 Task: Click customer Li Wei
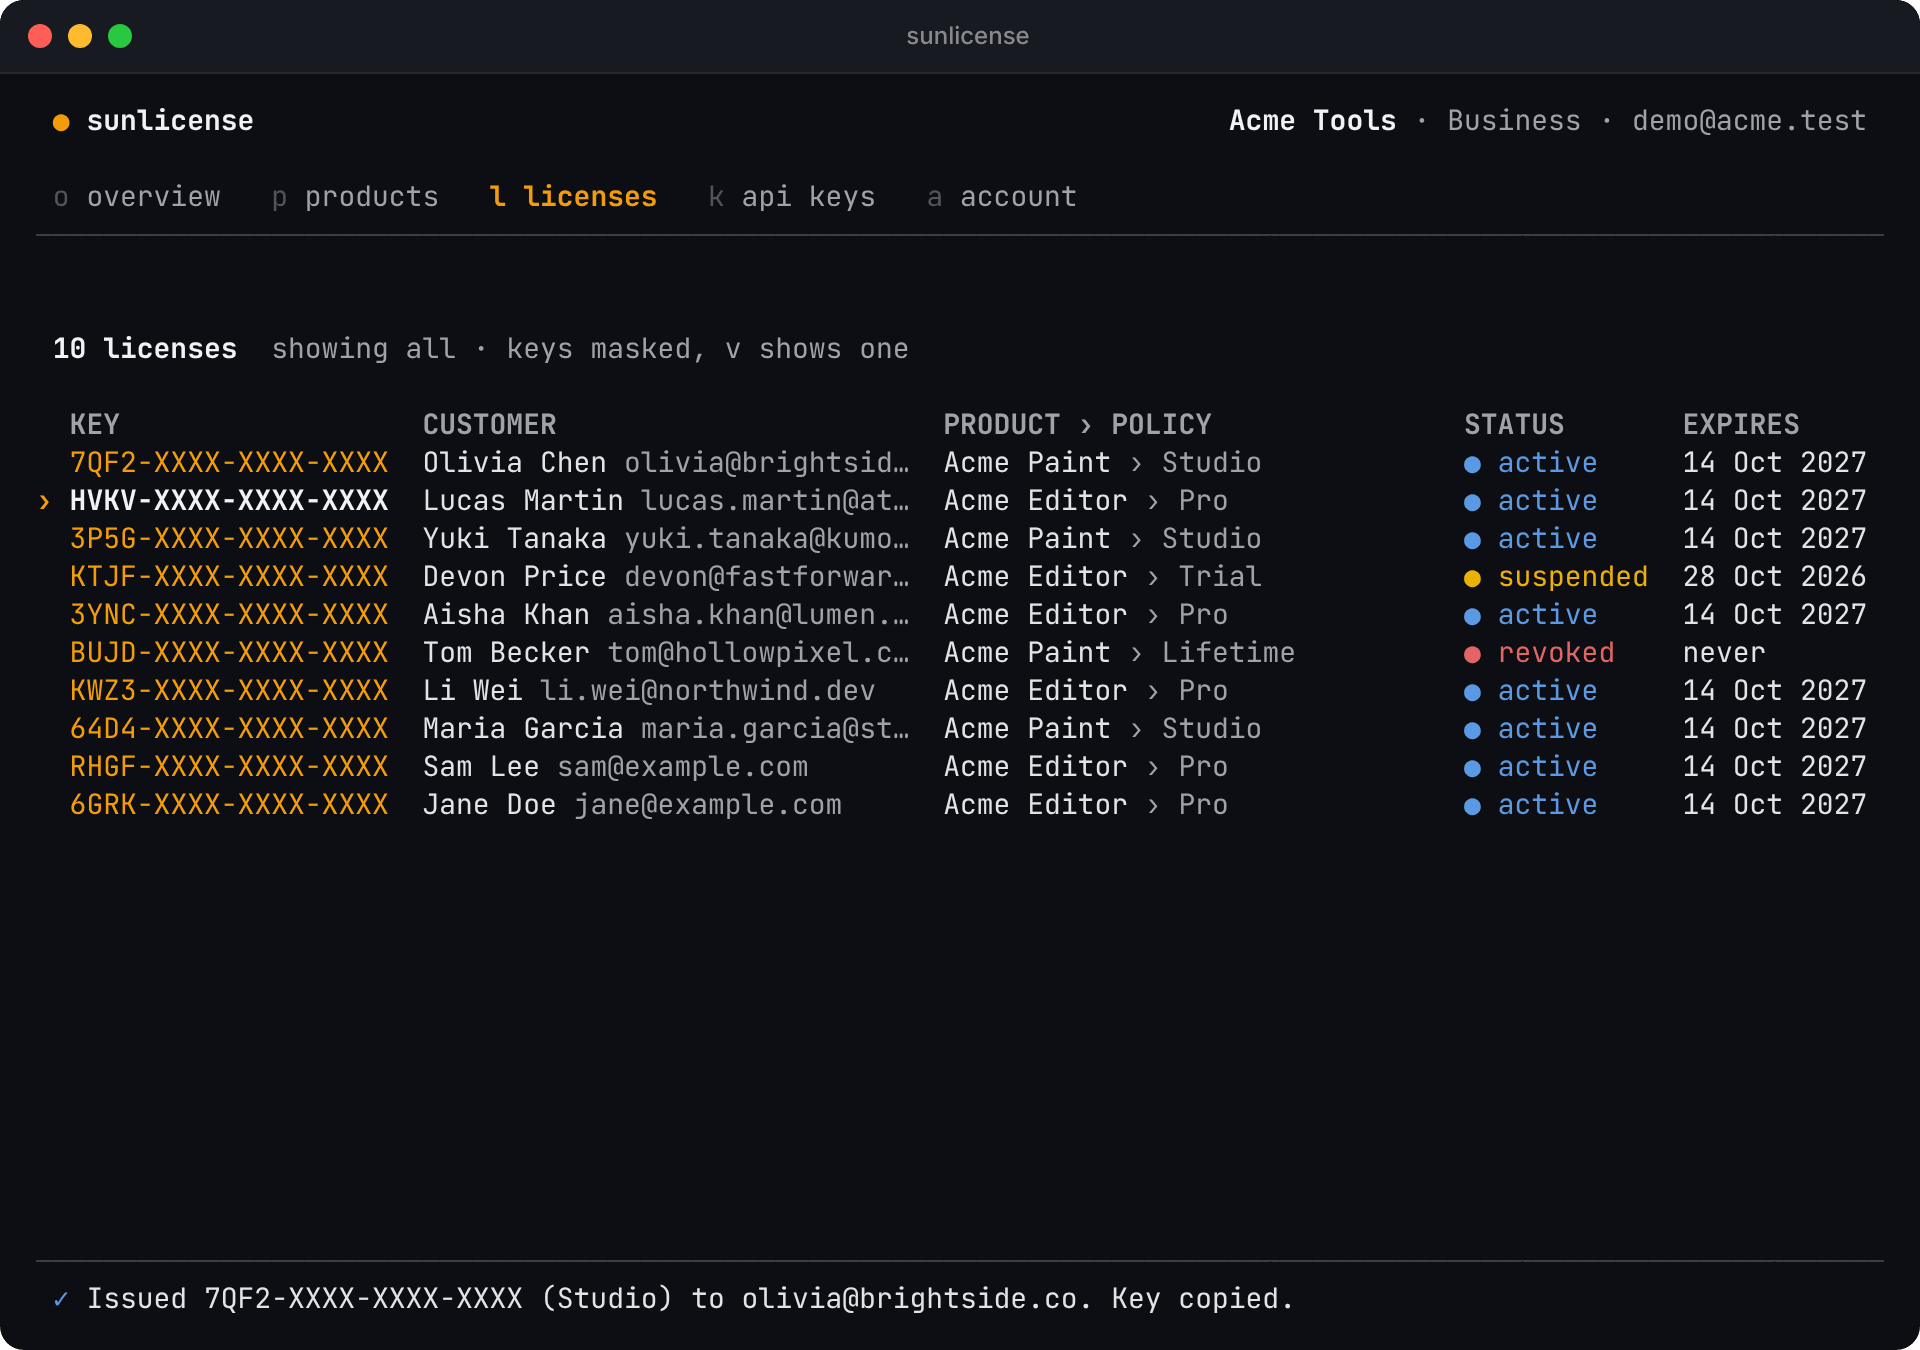click(x=472, y=691)
